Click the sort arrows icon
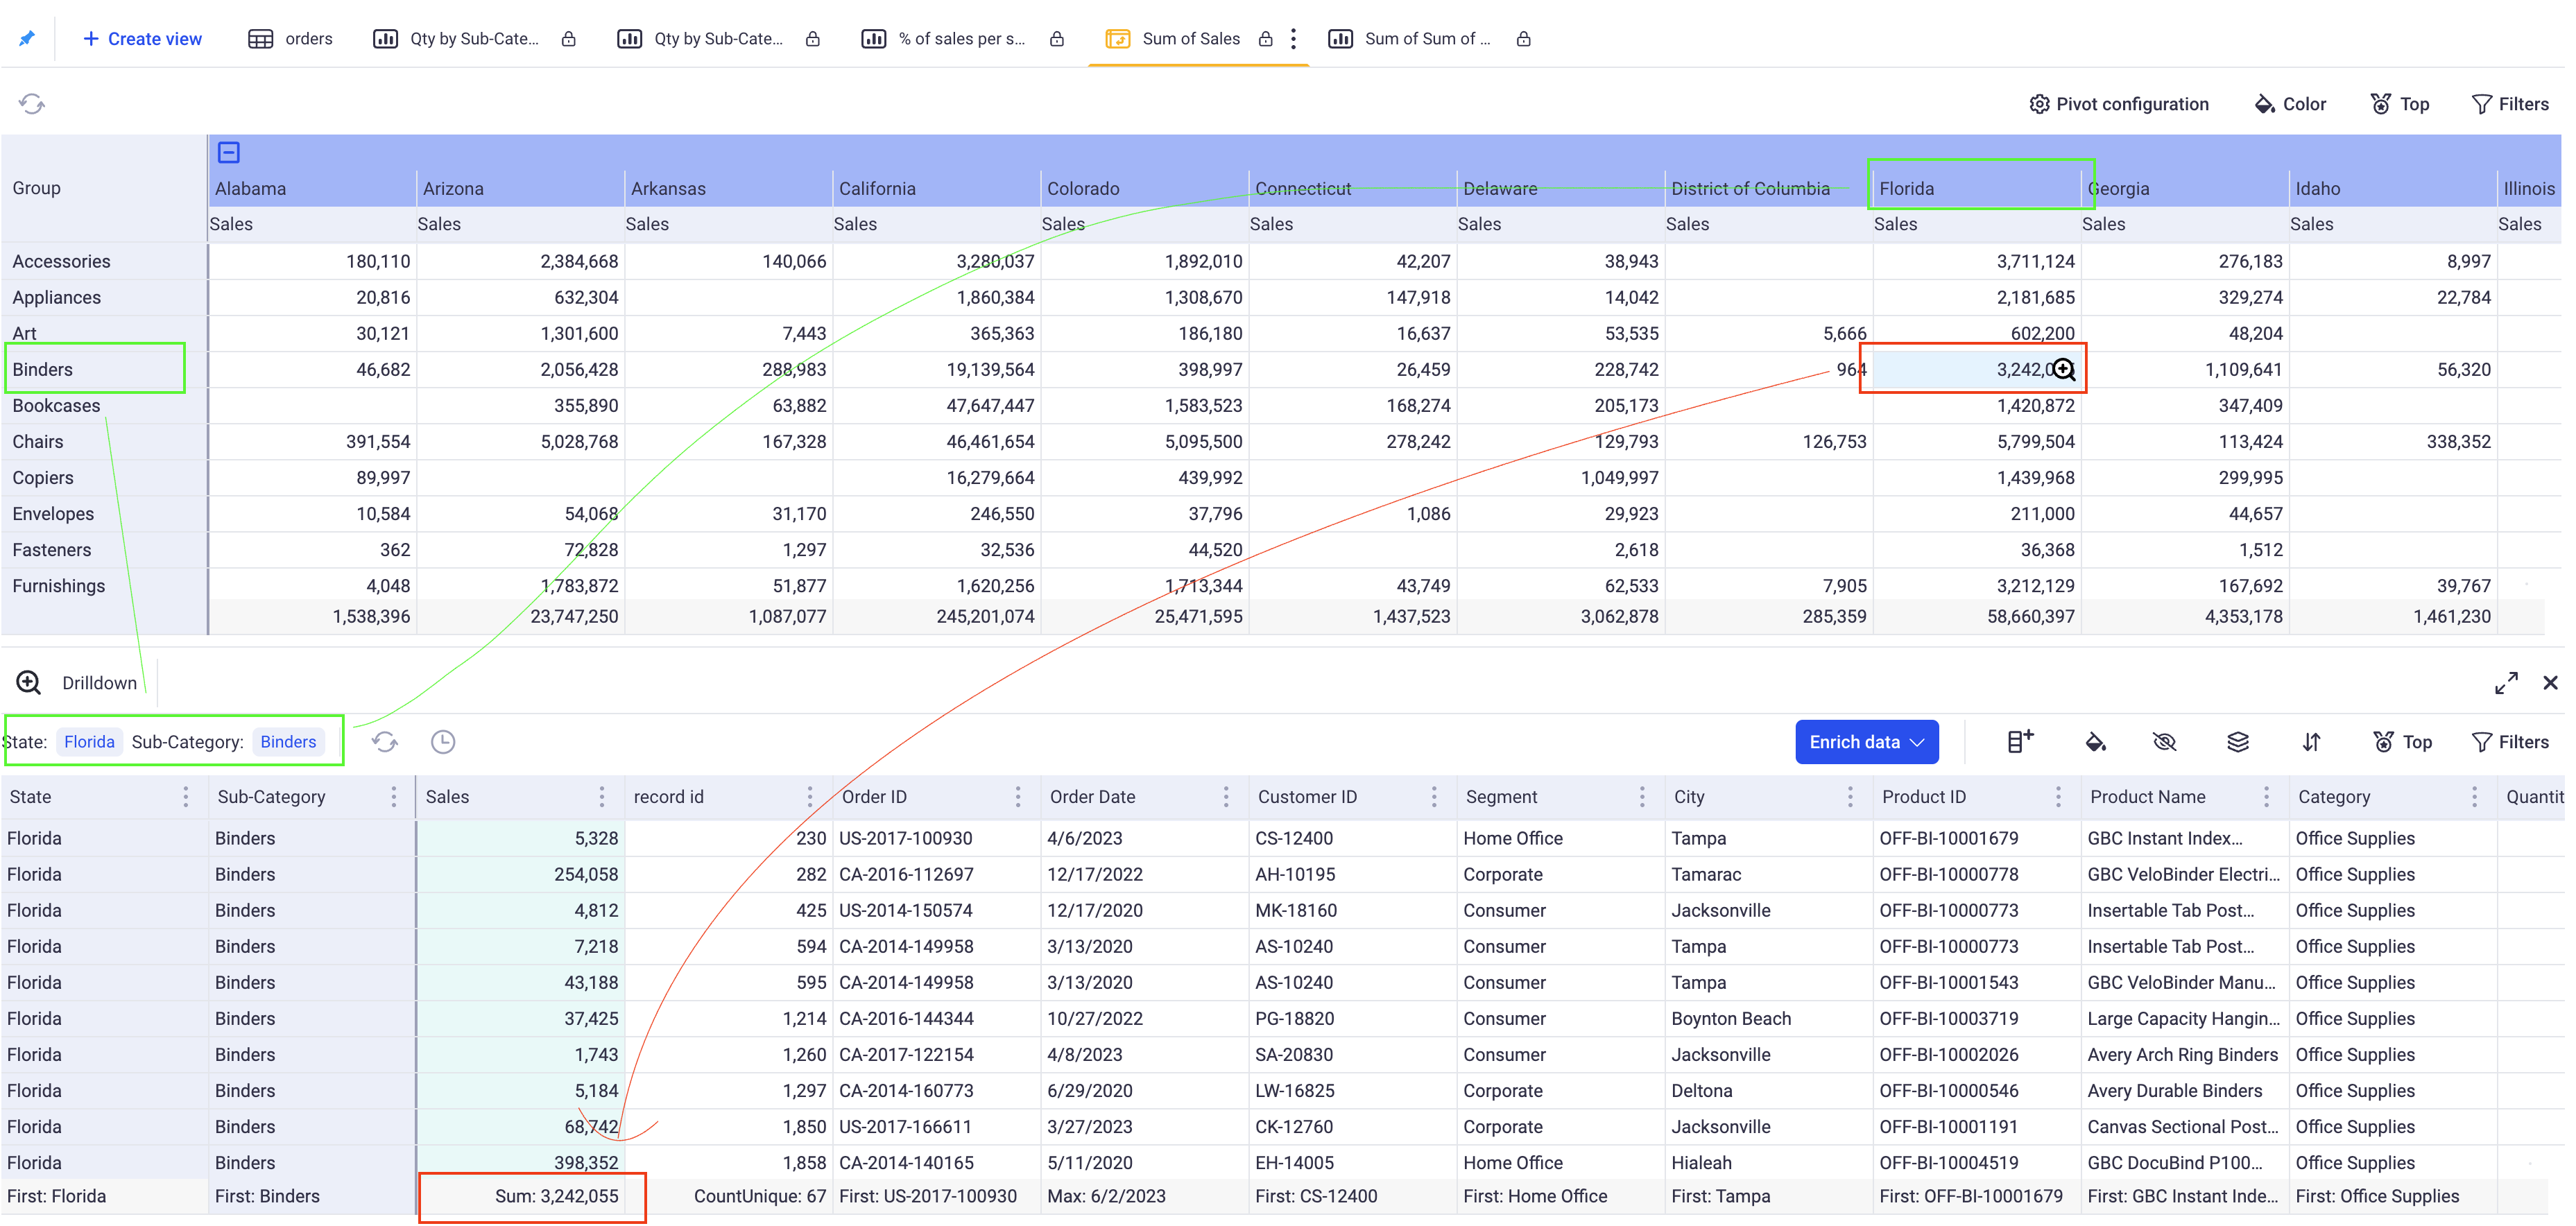This screenshot has width=2576, height=1226. coord(2311,742)
